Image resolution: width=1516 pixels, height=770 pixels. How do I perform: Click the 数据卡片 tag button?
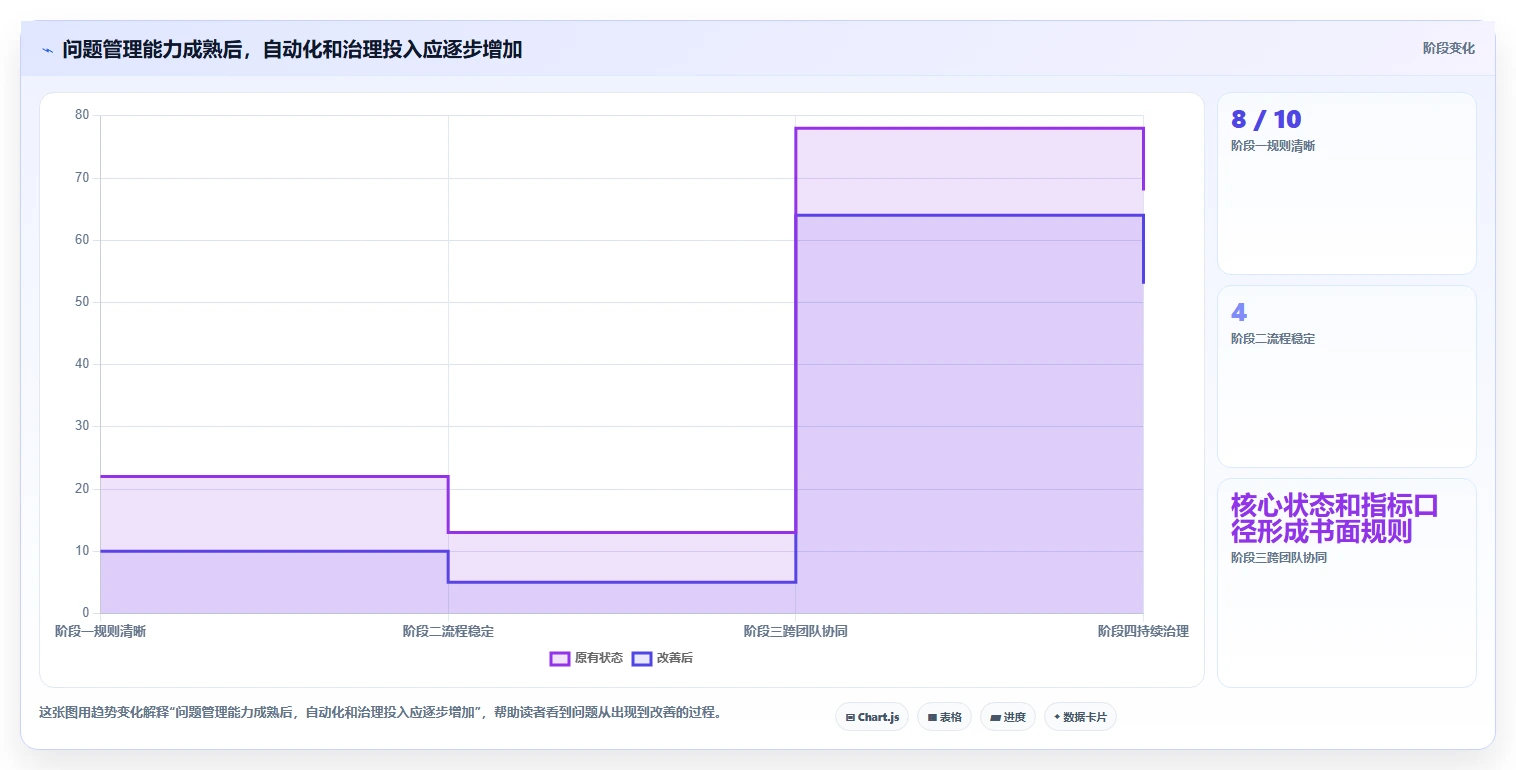coord(1080,717)
